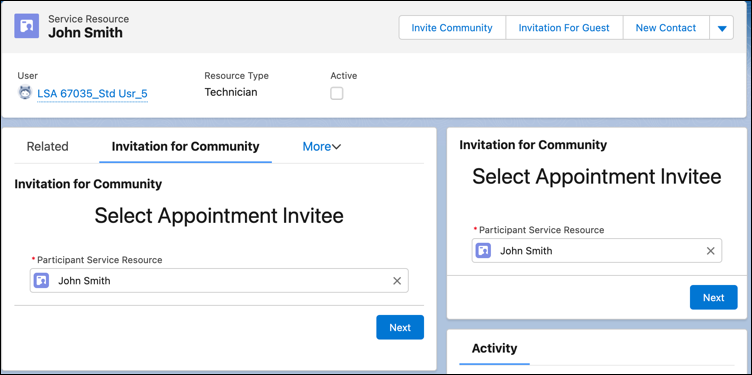Image resolution: width=752 pixels, height=375 pixels.
Task: Click the Service Resource header label
Action: click(x=88, y=19)
